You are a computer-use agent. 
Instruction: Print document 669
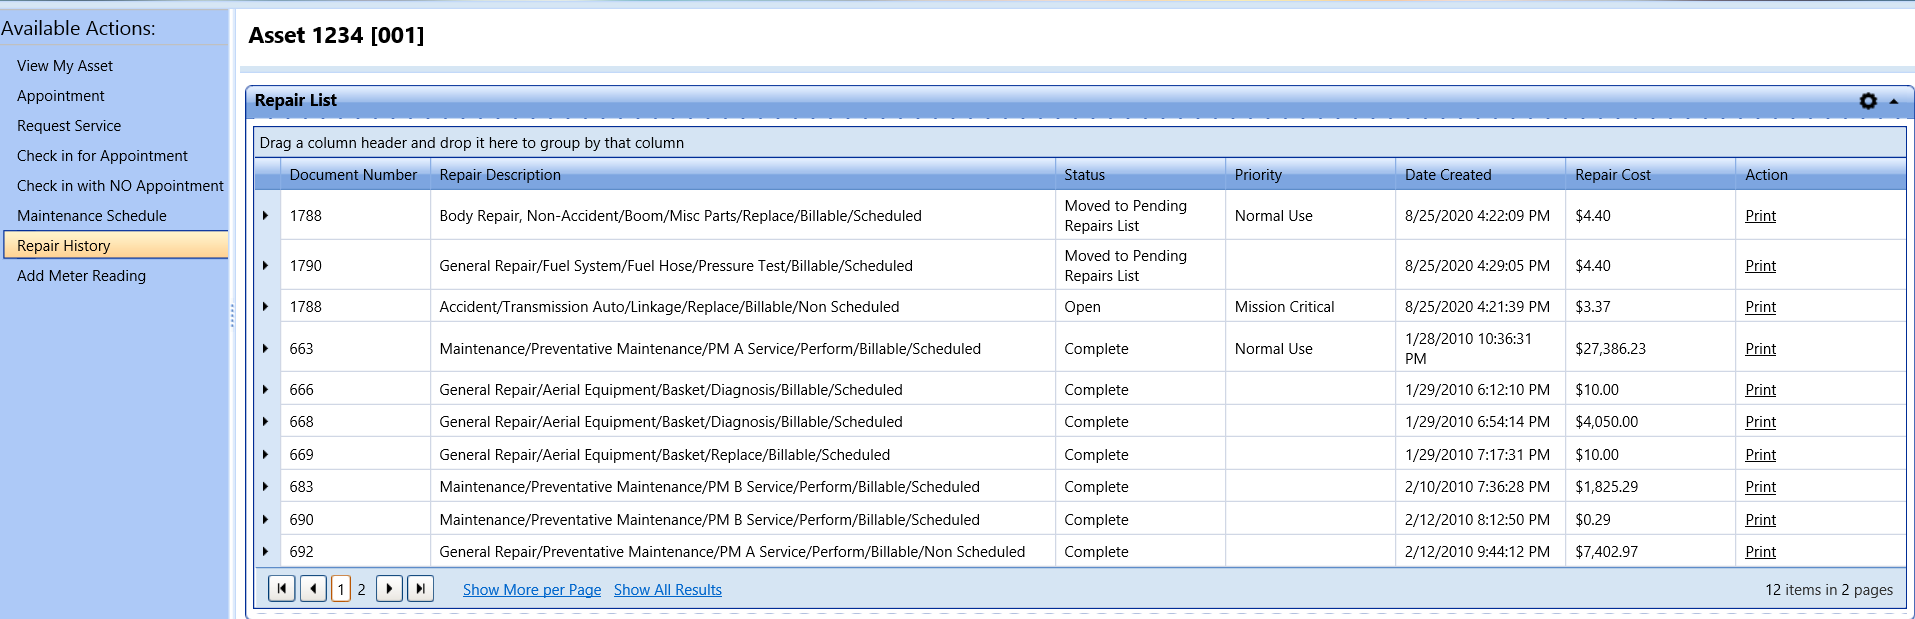(1760, 455)
